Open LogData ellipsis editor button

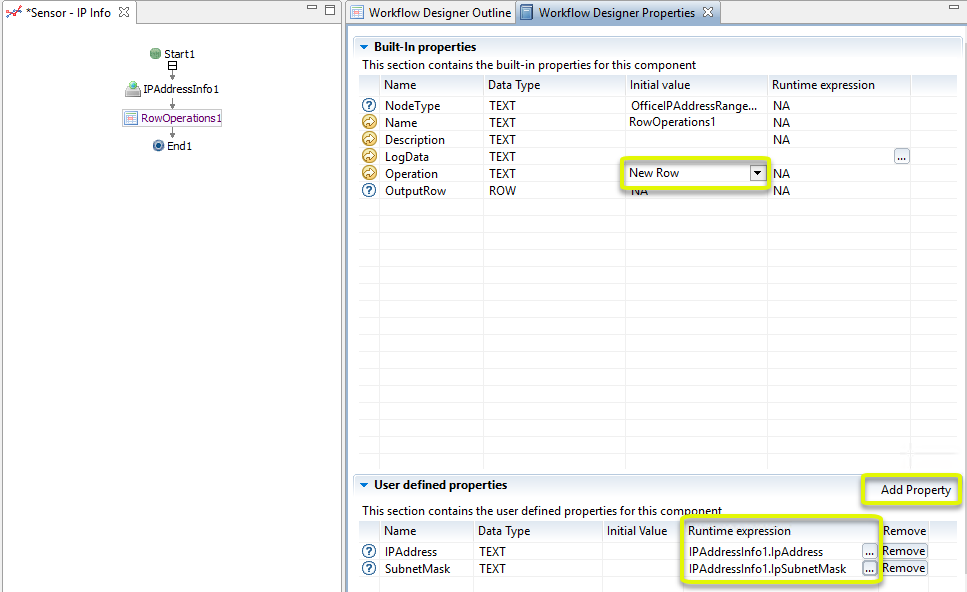902,157
